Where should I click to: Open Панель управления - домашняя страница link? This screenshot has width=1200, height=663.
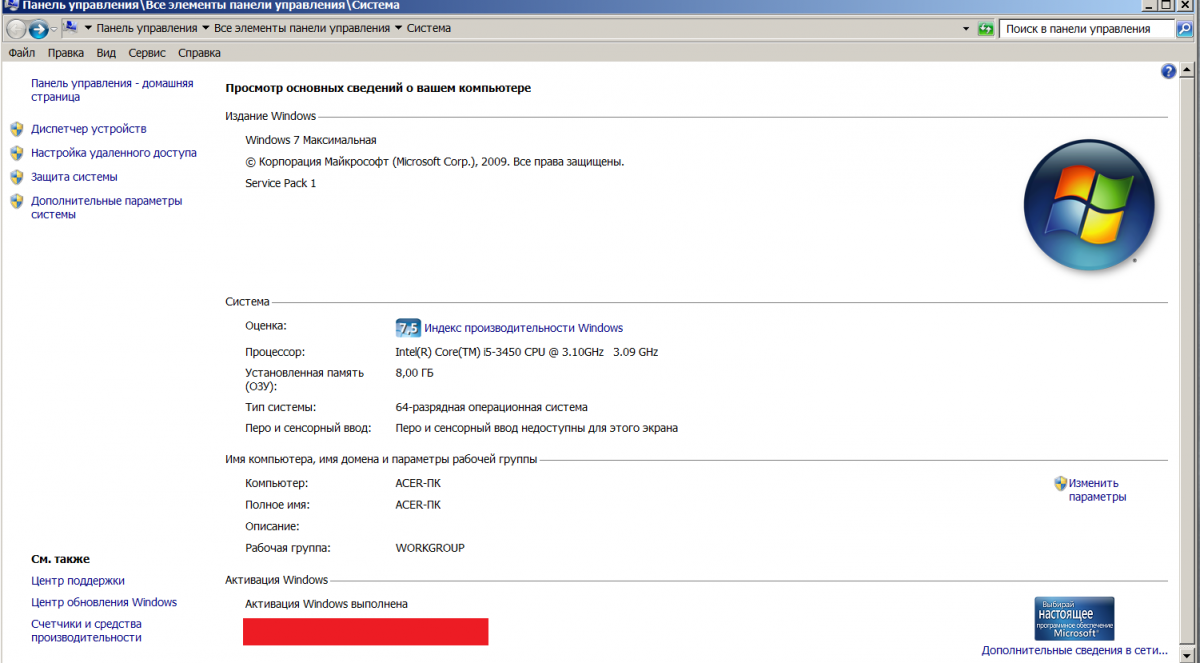112,90
